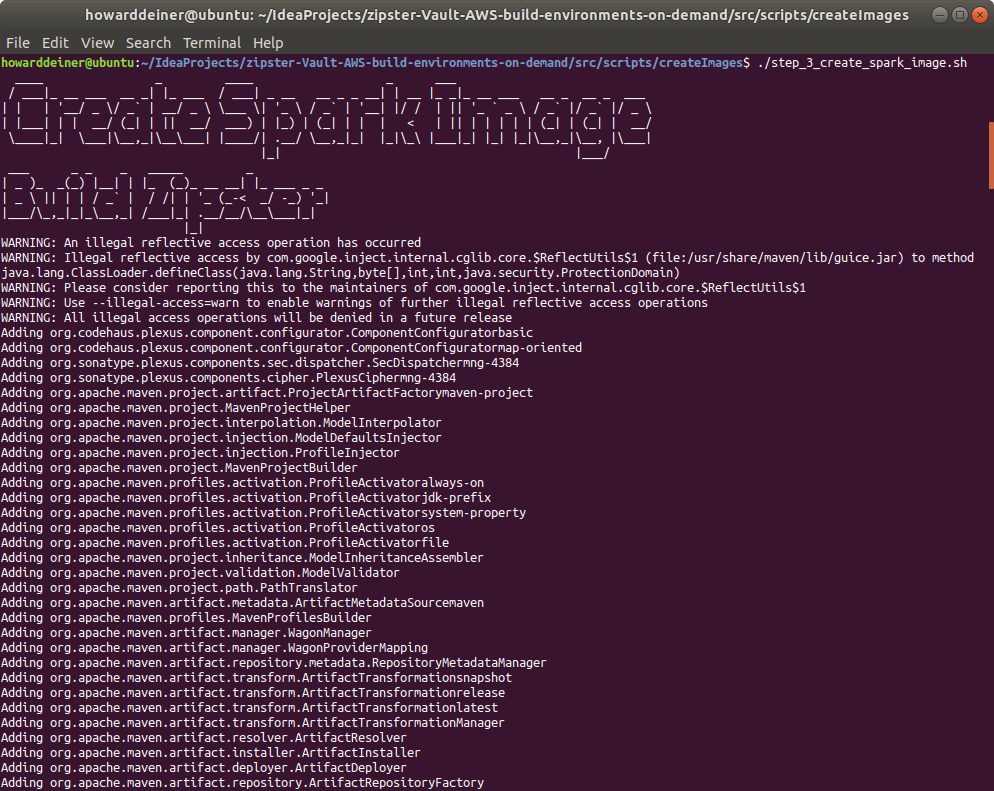Click the RepositoryMetadataManager line

coord(274,663)
